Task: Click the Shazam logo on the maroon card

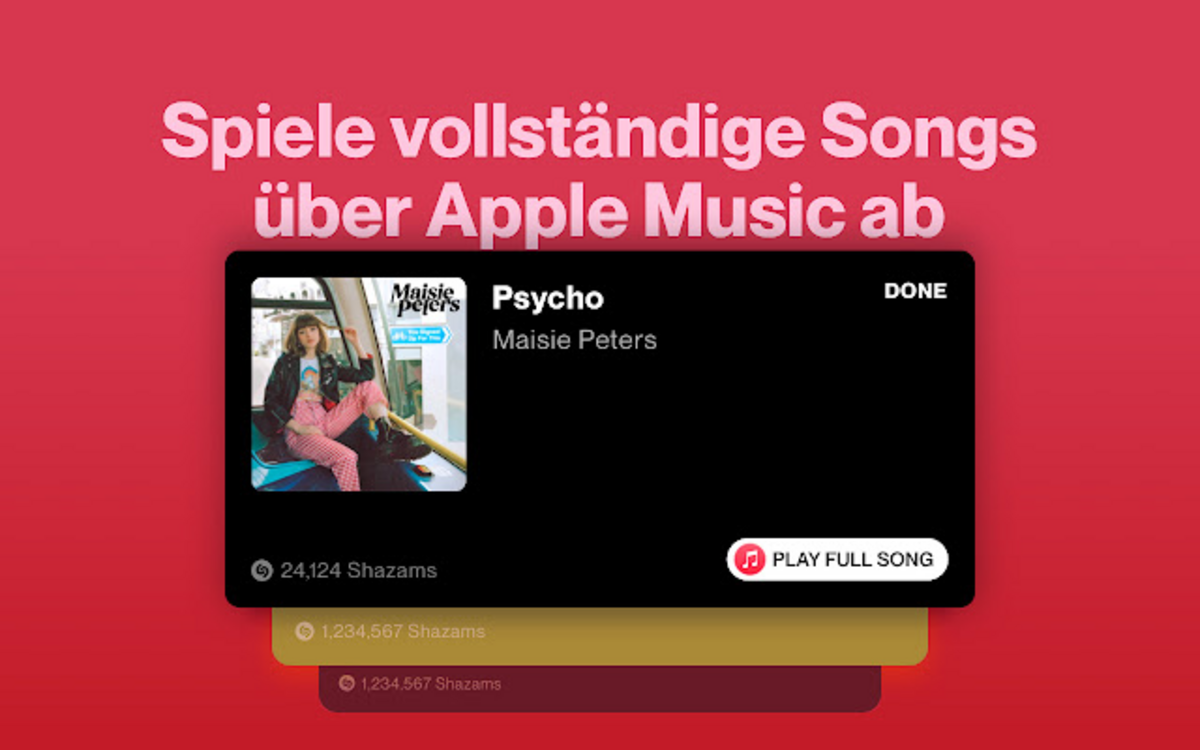Action: (x=347, y=683)
